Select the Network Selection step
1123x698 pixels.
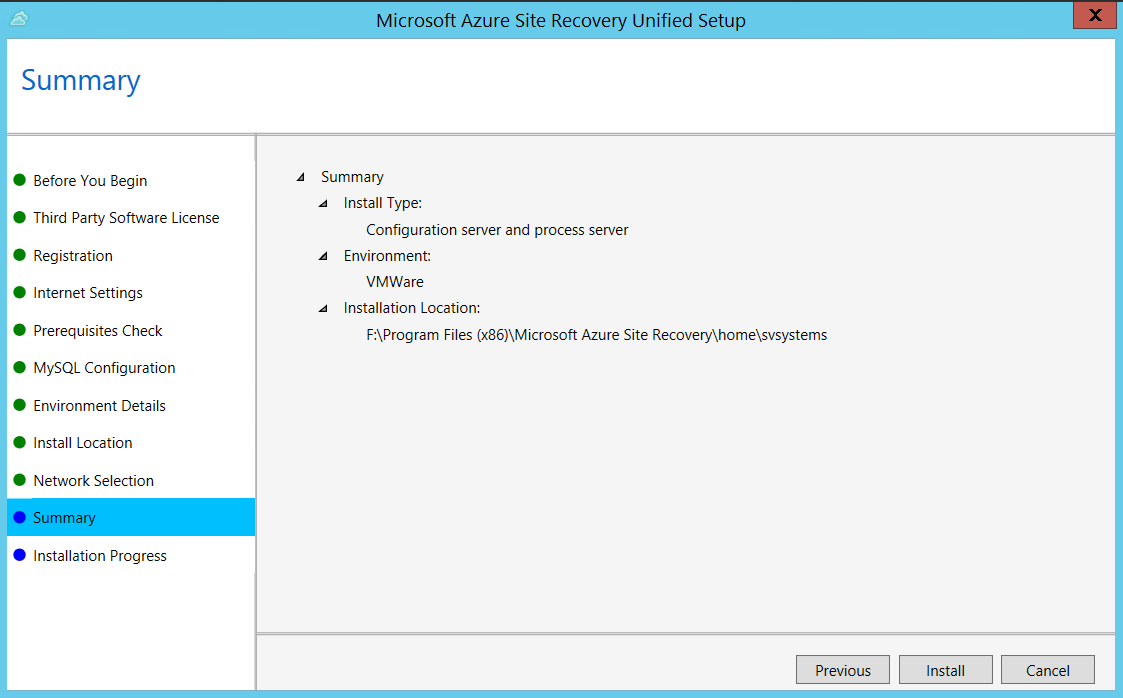(x=94, y=481)
